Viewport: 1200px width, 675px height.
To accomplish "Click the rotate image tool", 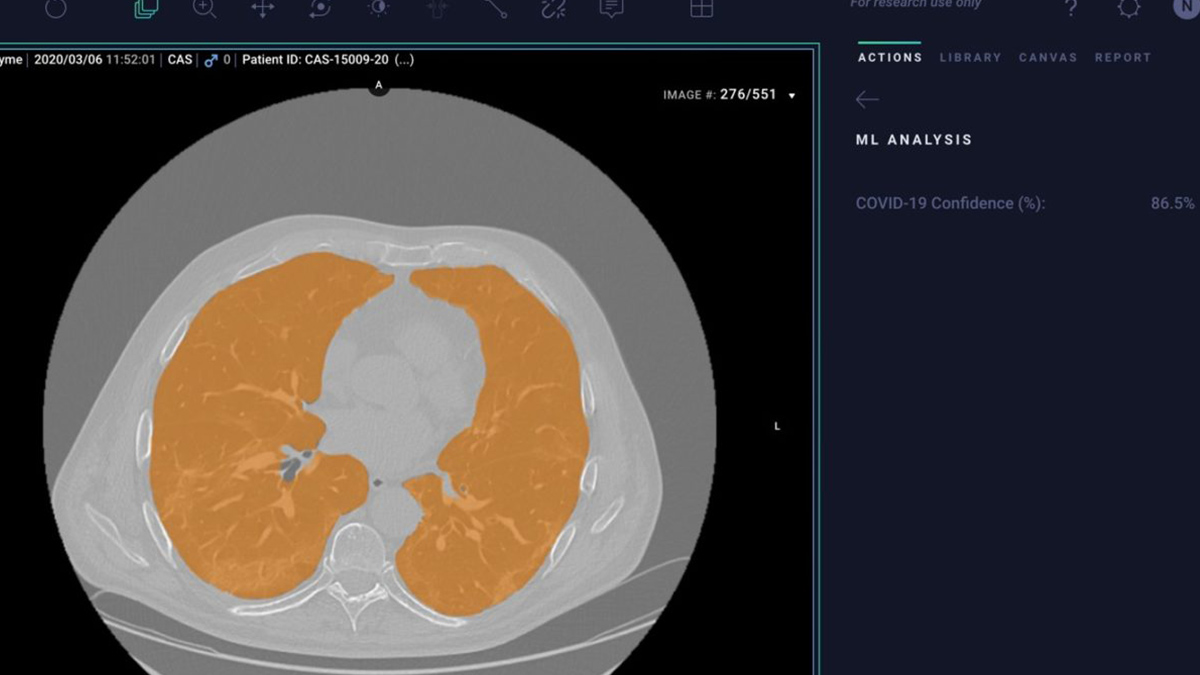I will click(320, 9).
